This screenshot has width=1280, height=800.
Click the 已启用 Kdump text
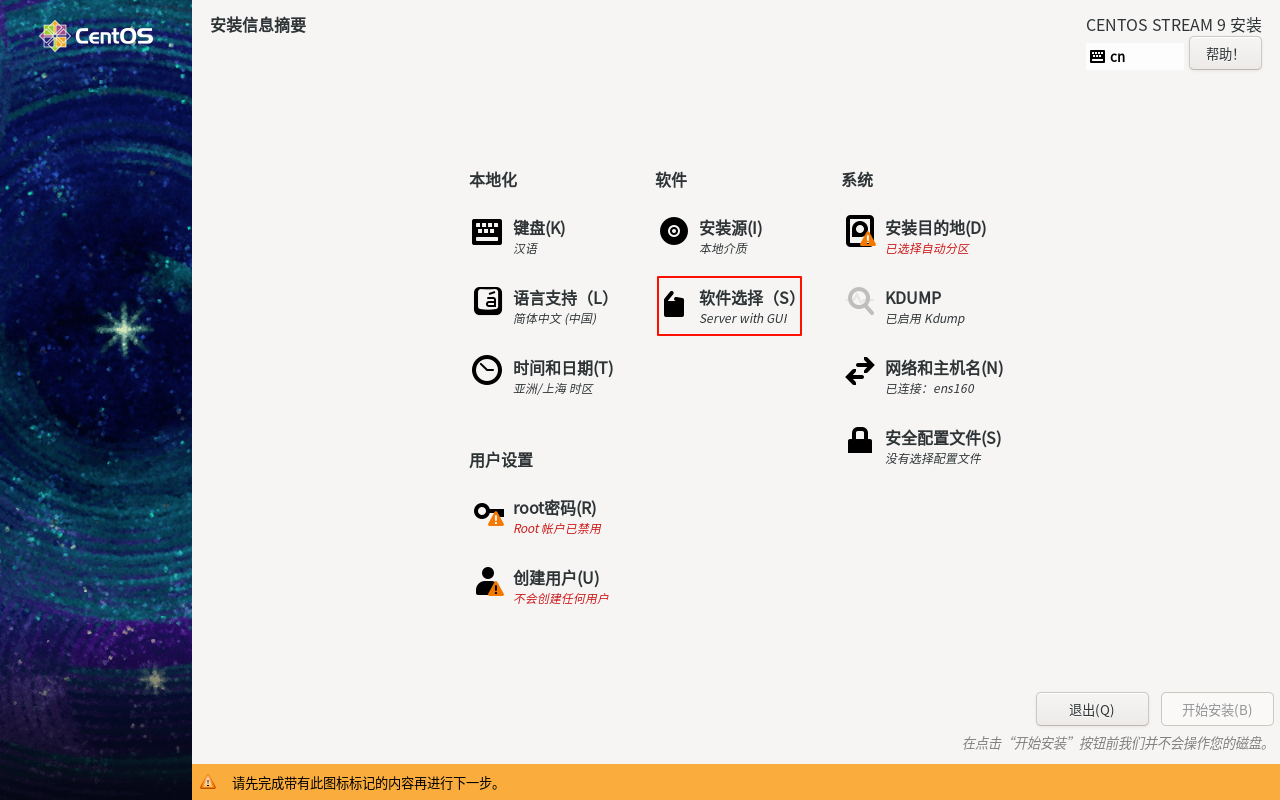click(925, 319)
